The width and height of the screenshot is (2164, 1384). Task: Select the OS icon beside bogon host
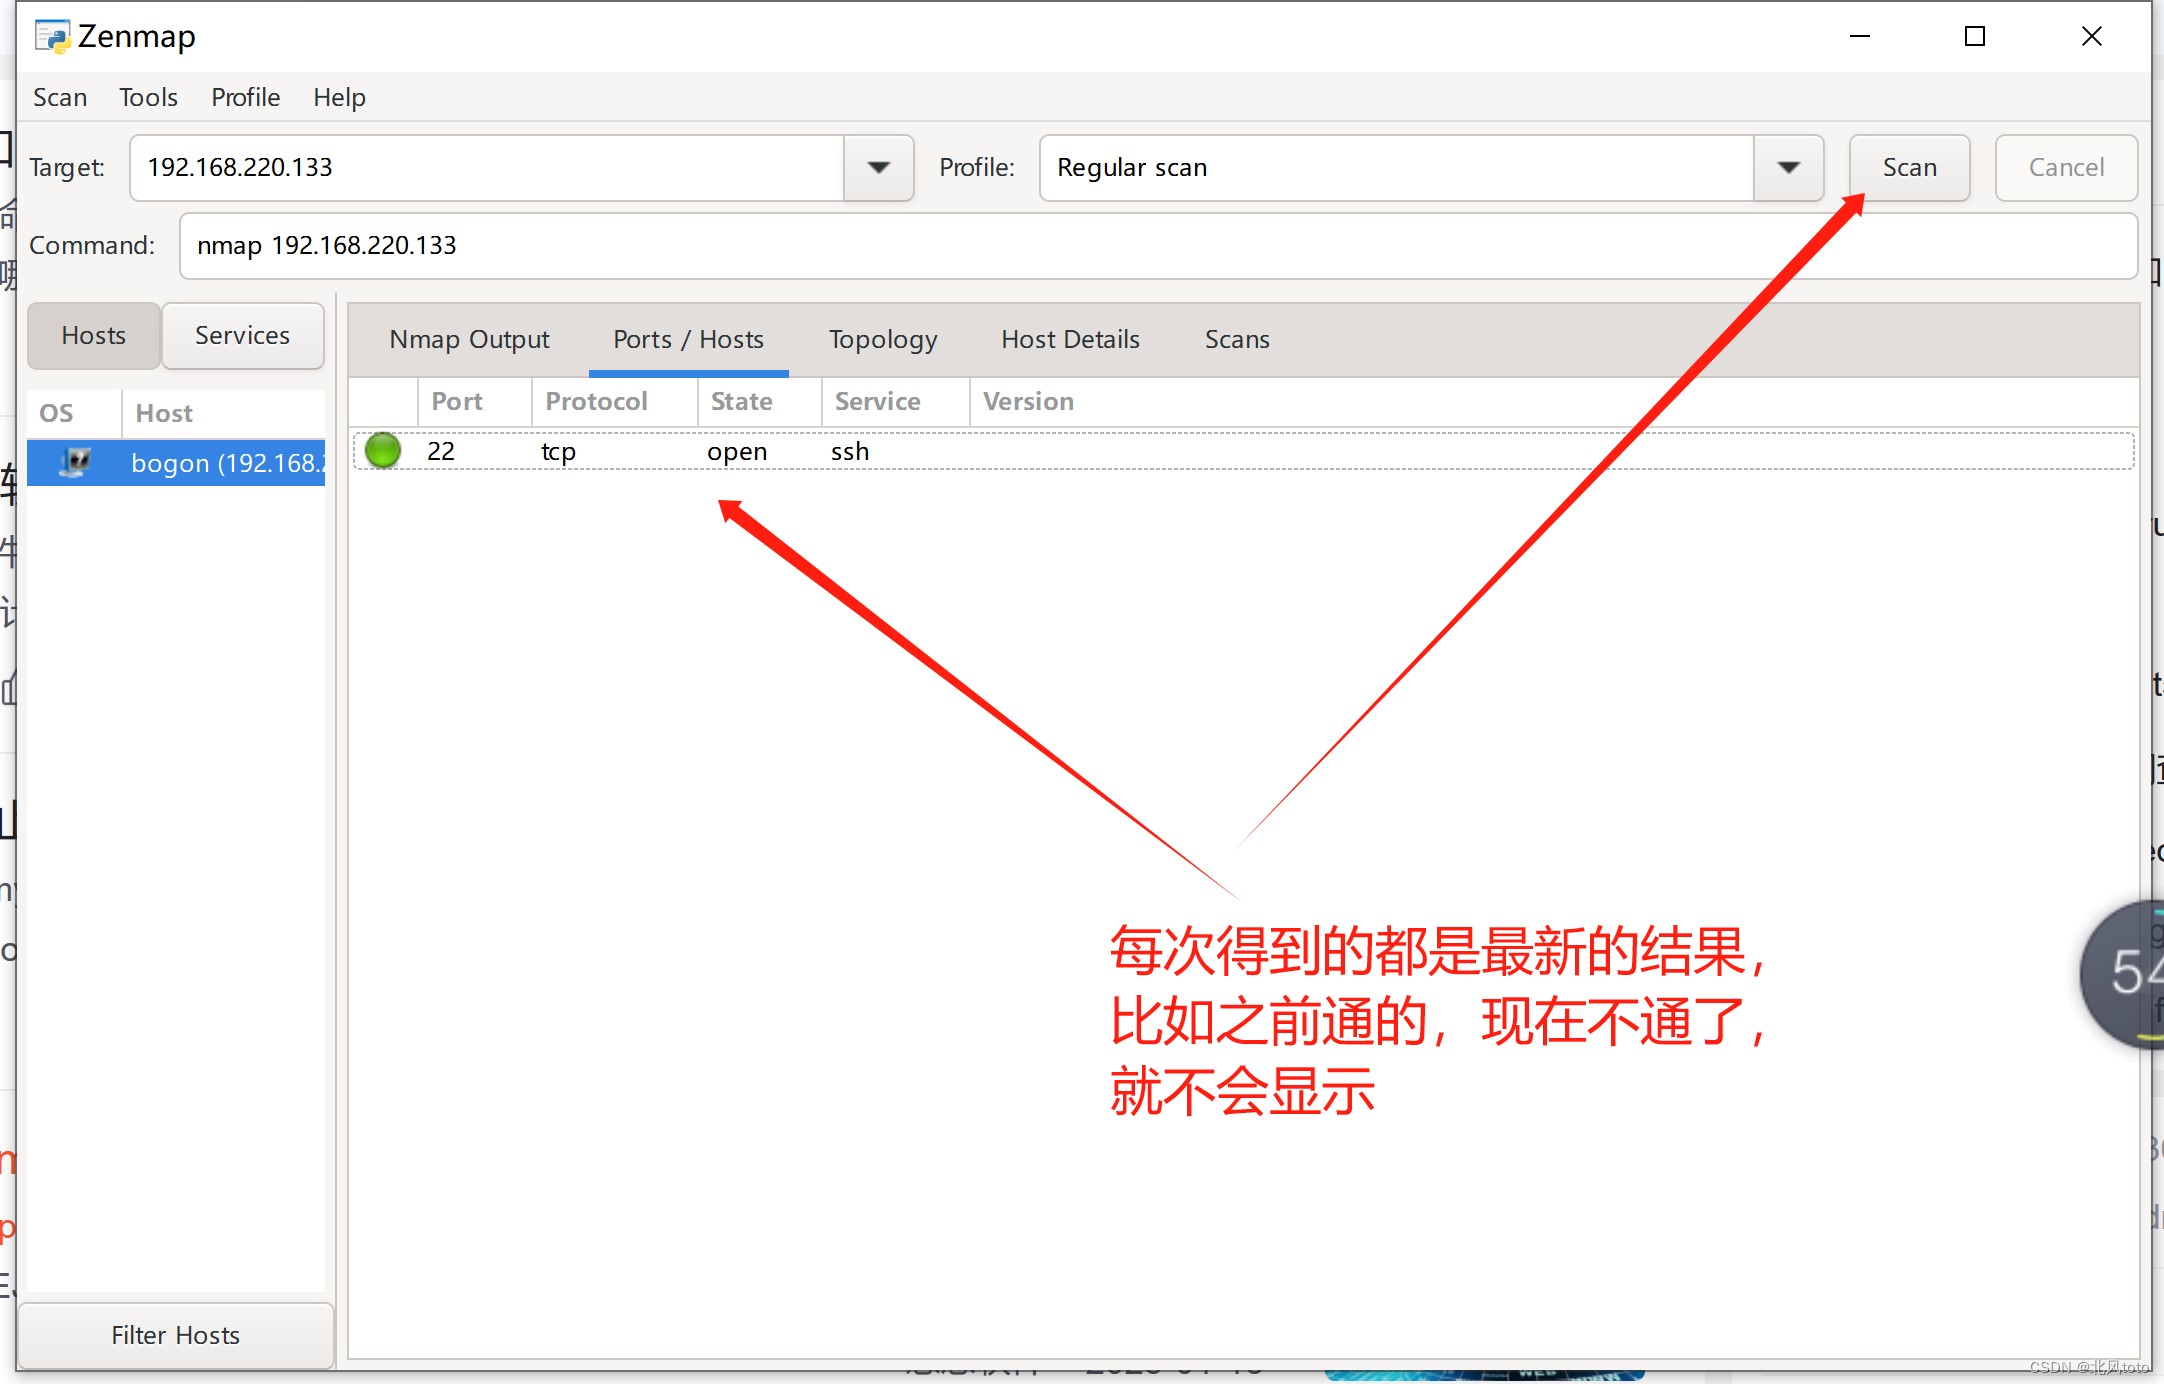click(x=75, y=462)
